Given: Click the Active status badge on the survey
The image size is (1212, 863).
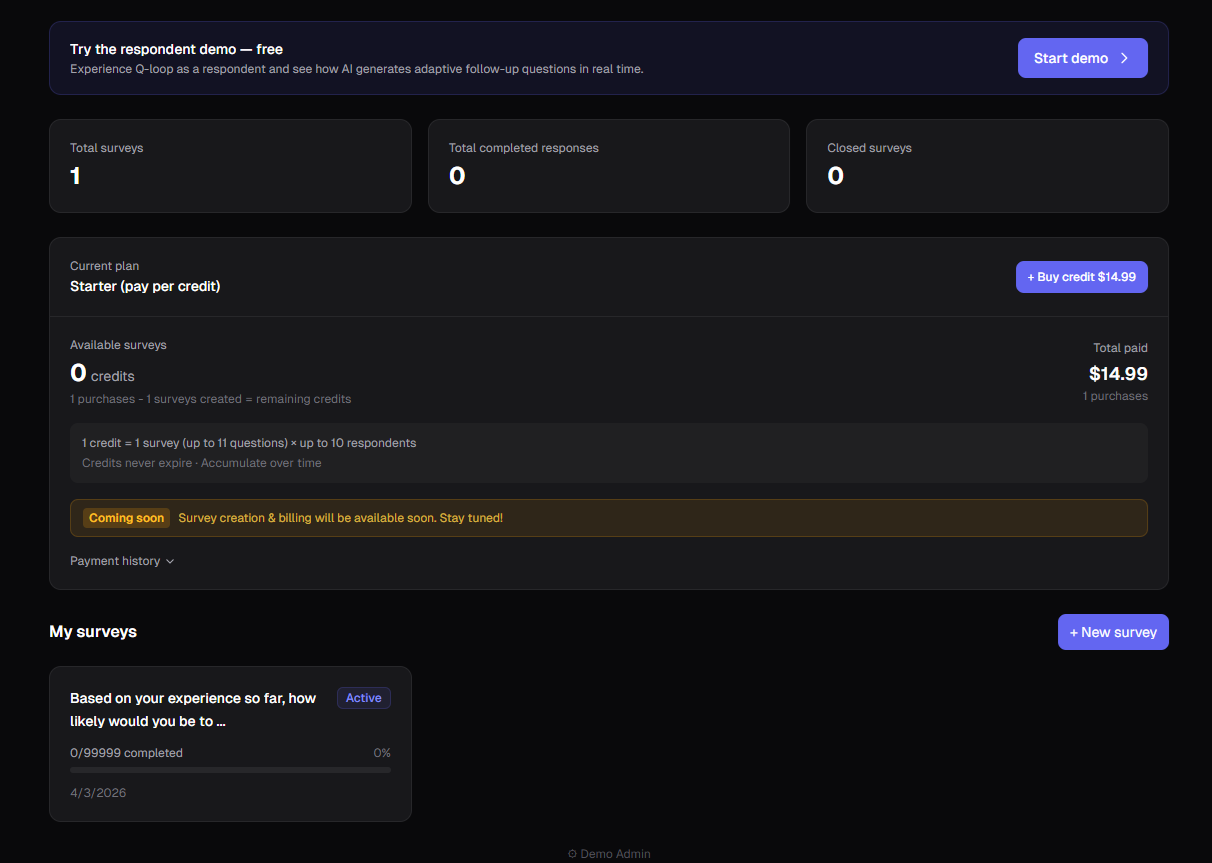Looking at the screenshot, I should (x=364, y=698).
